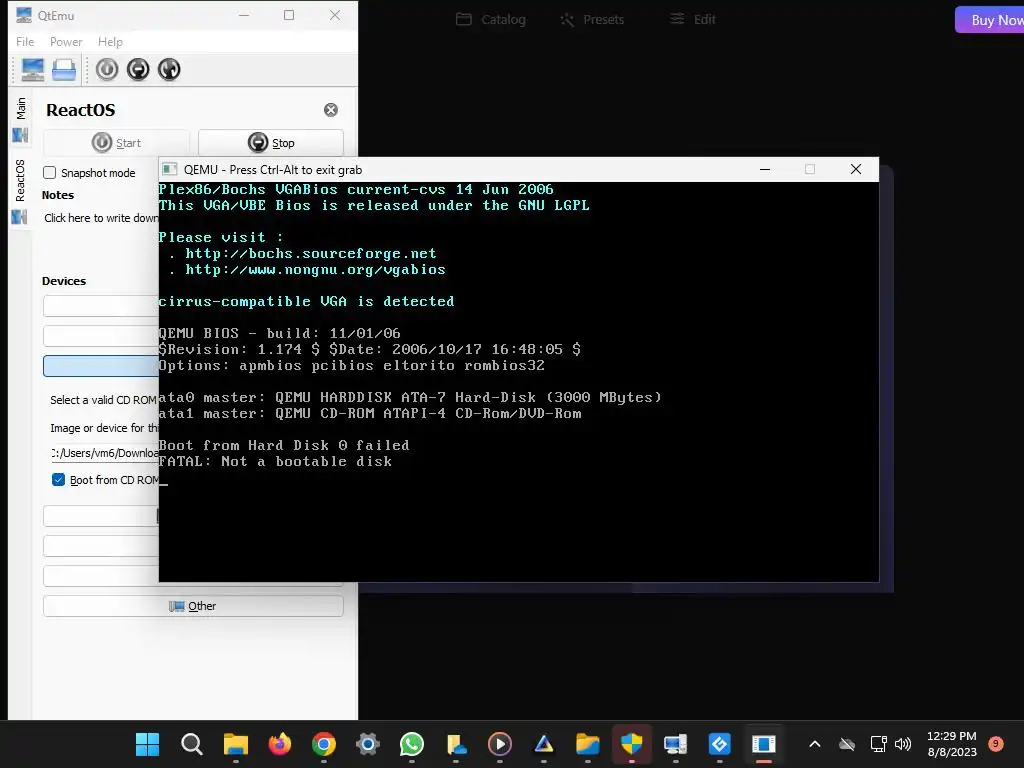This screenshot has height=768, width=1024.
Task: Launch Google Chrome from the taskbar
Action: click(x=323, y=744)
